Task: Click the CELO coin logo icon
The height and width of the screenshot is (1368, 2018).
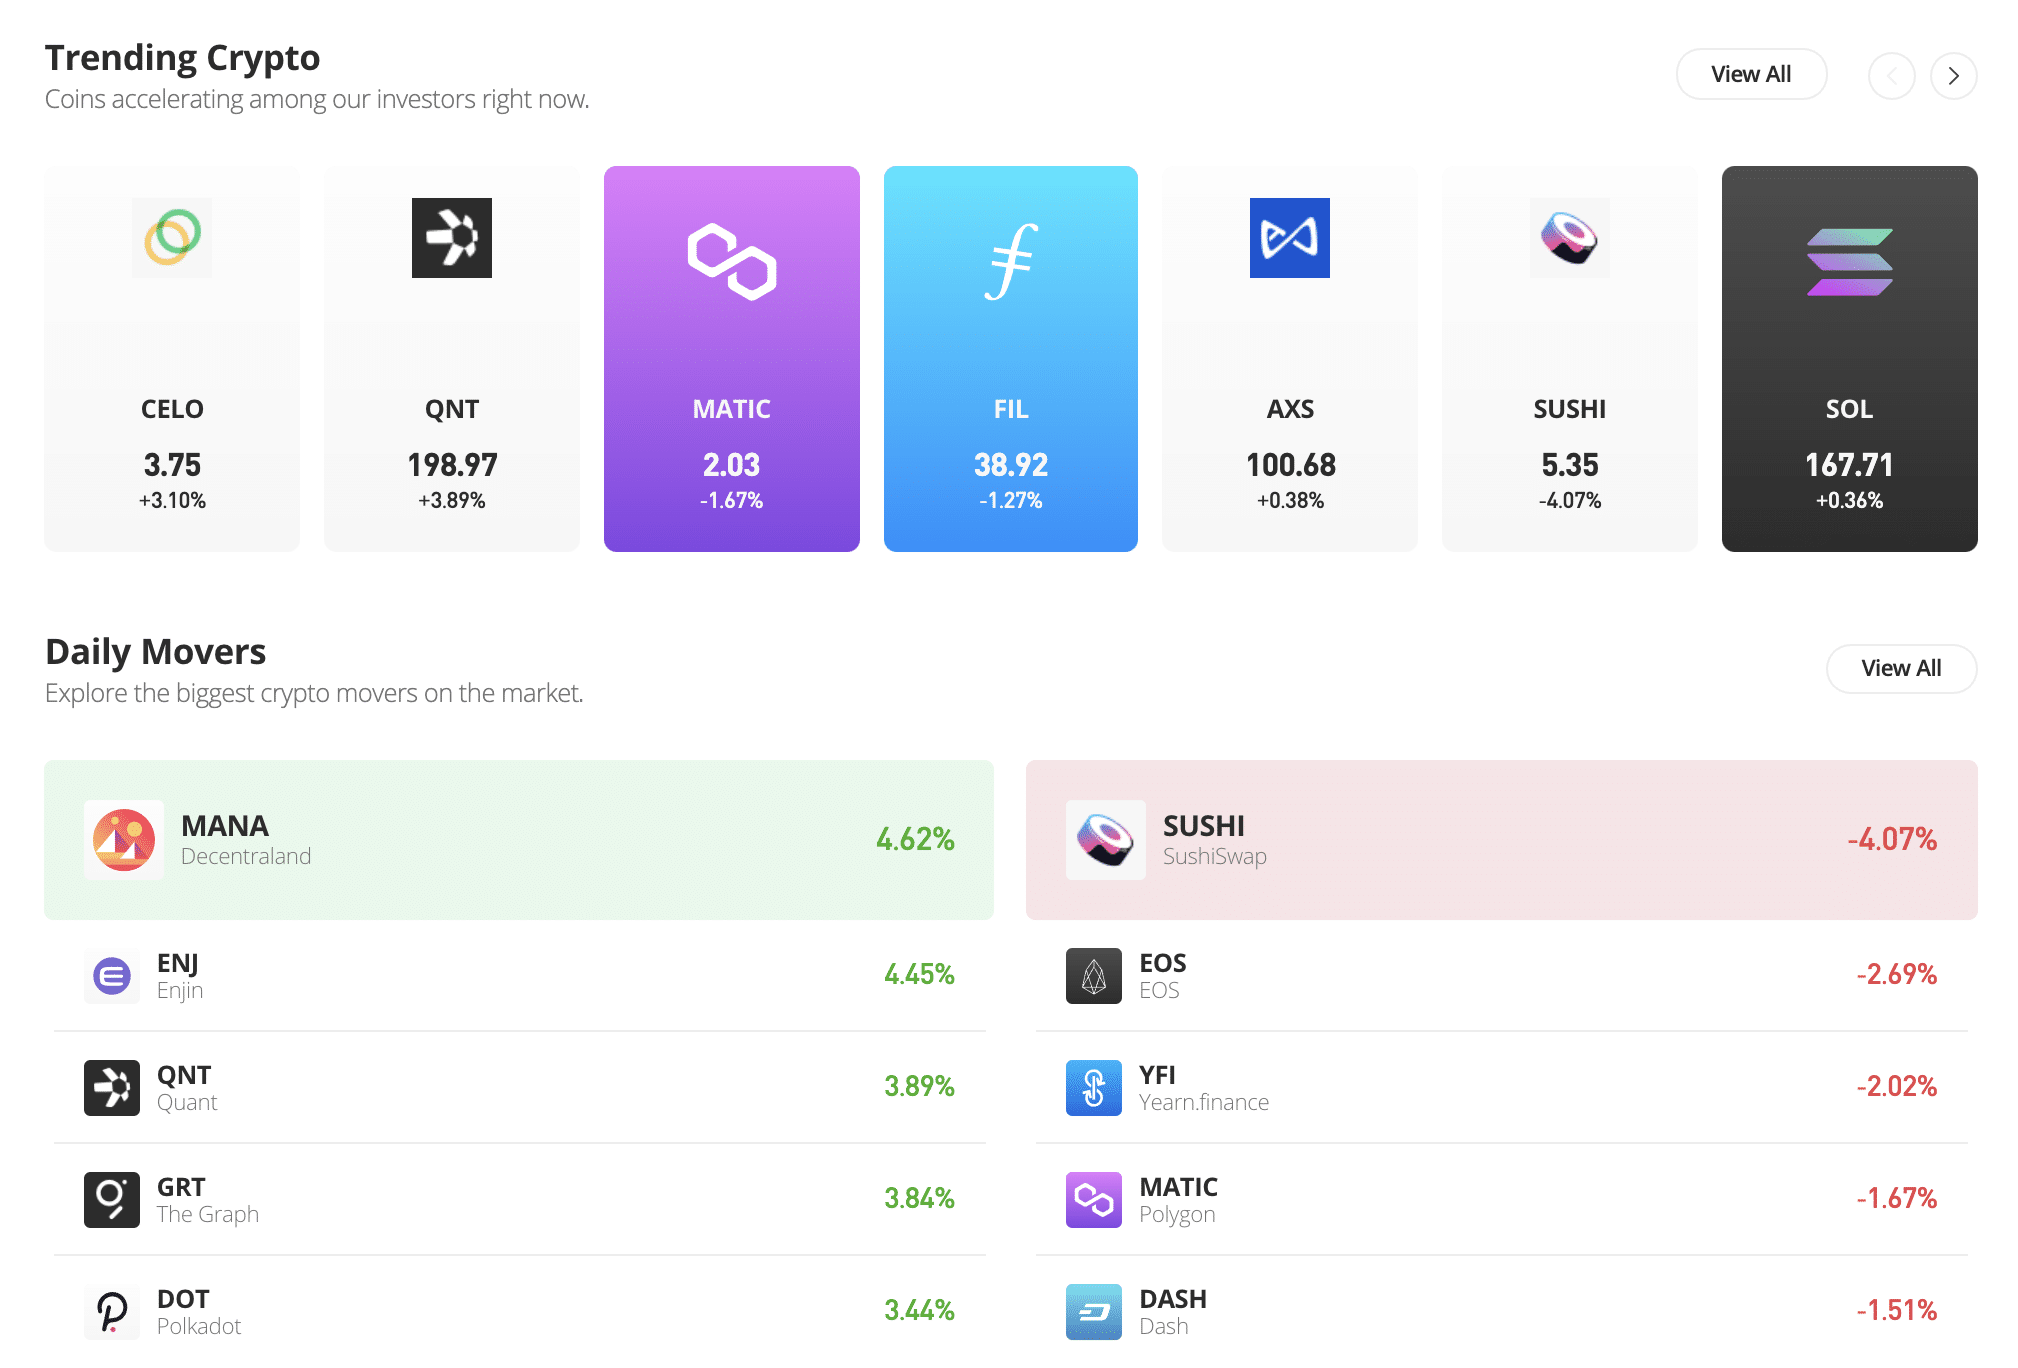Action: click(172, 238)
